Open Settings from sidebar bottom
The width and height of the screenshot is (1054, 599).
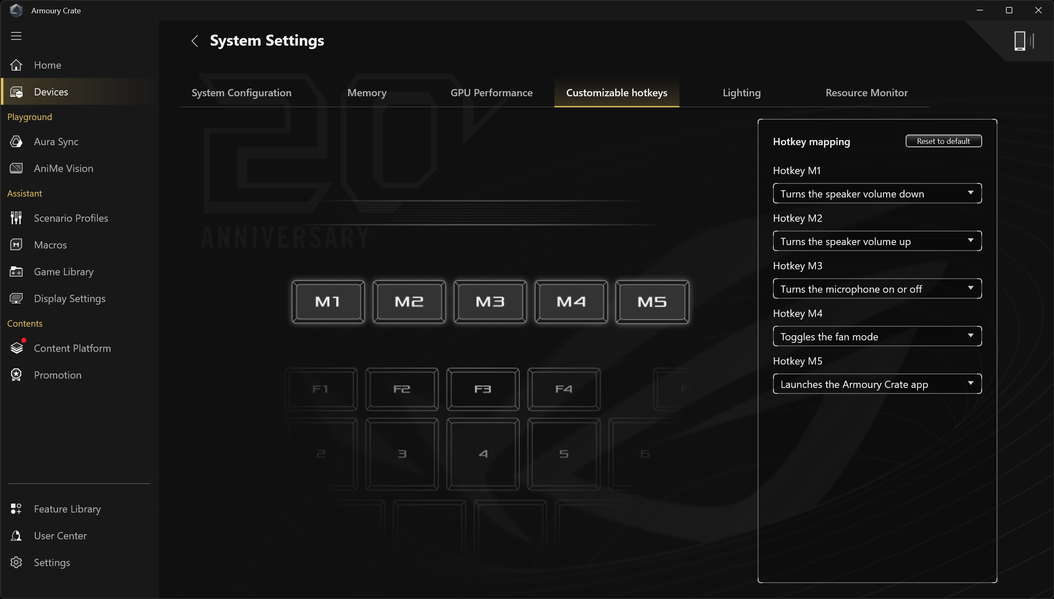(x=52, y=563)
